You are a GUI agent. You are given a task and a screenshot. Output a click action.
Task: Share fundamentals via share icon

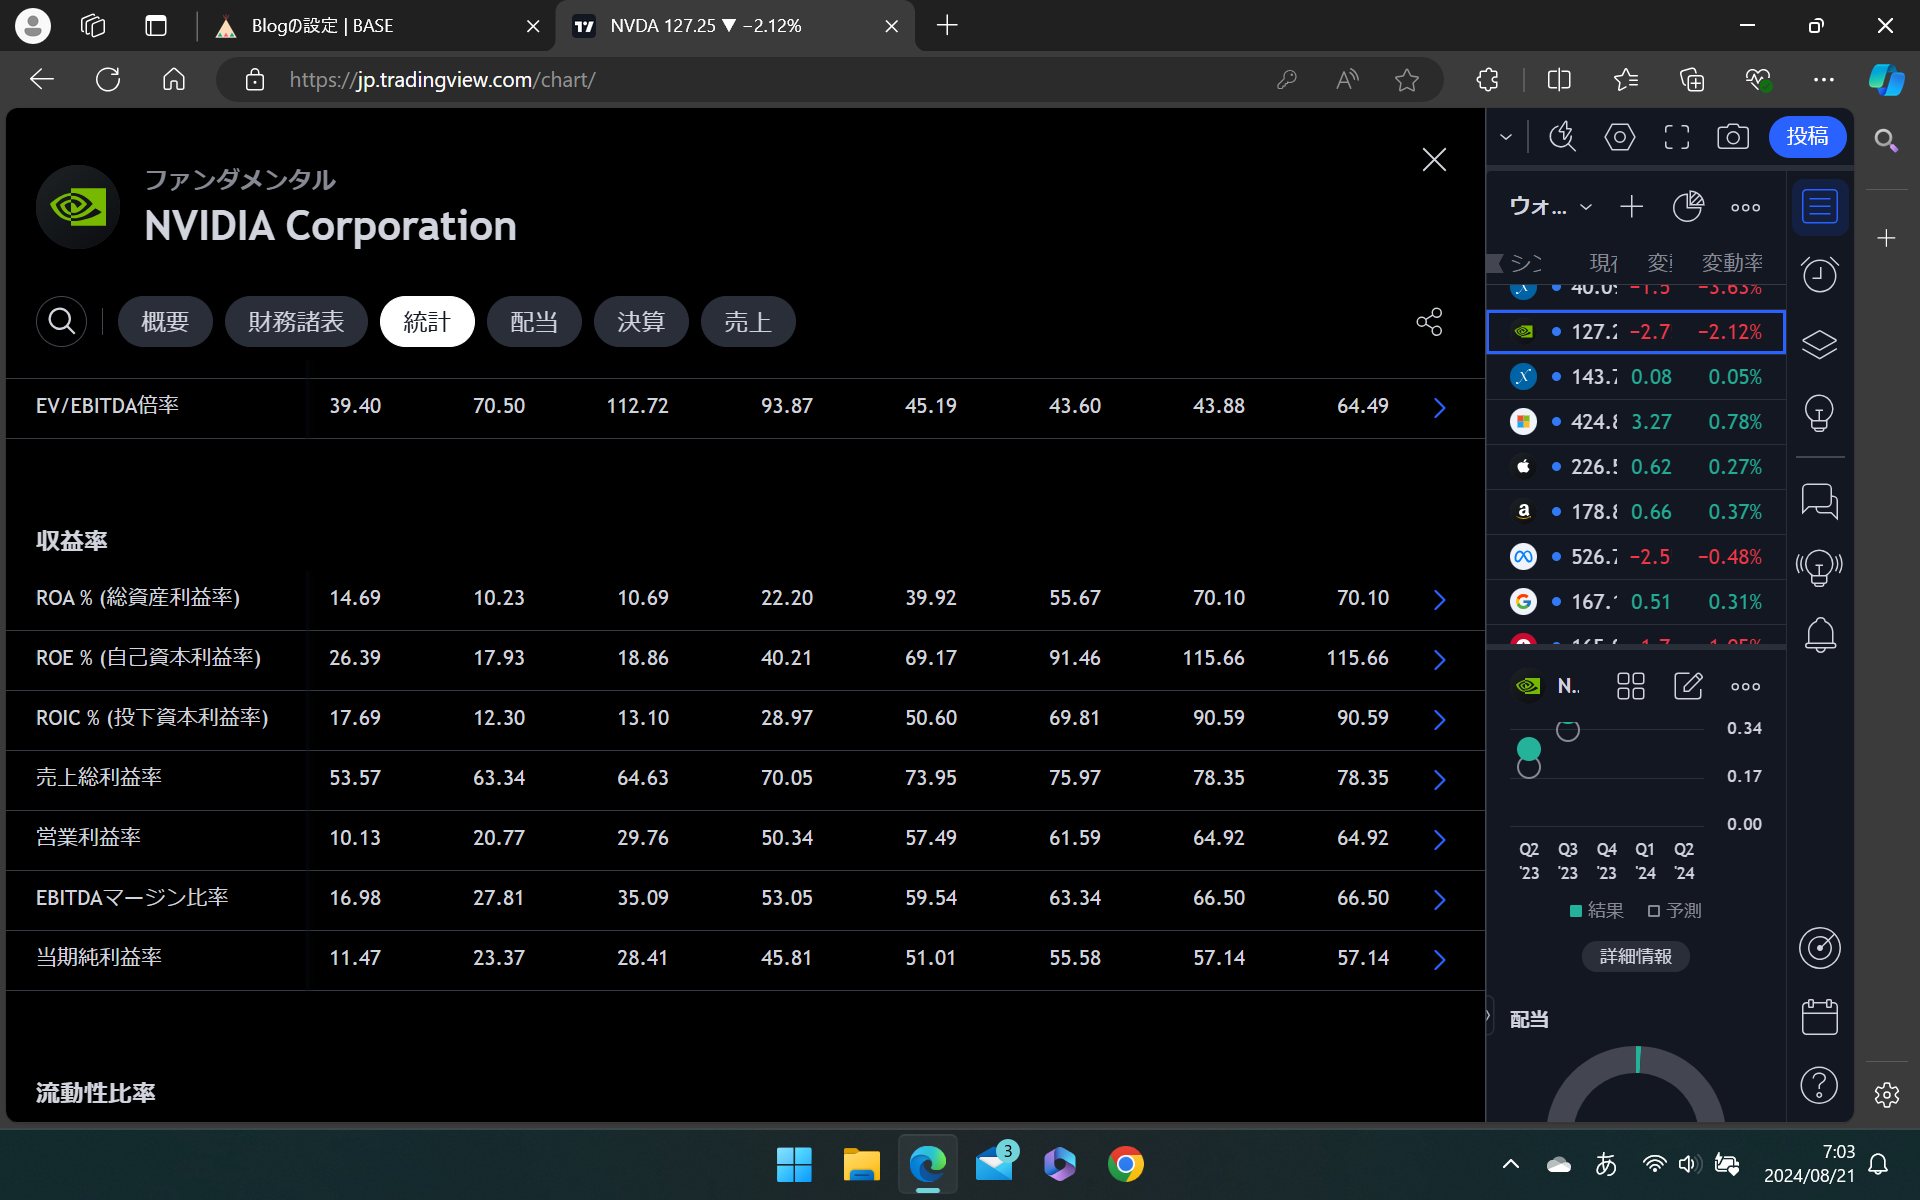1429,322
